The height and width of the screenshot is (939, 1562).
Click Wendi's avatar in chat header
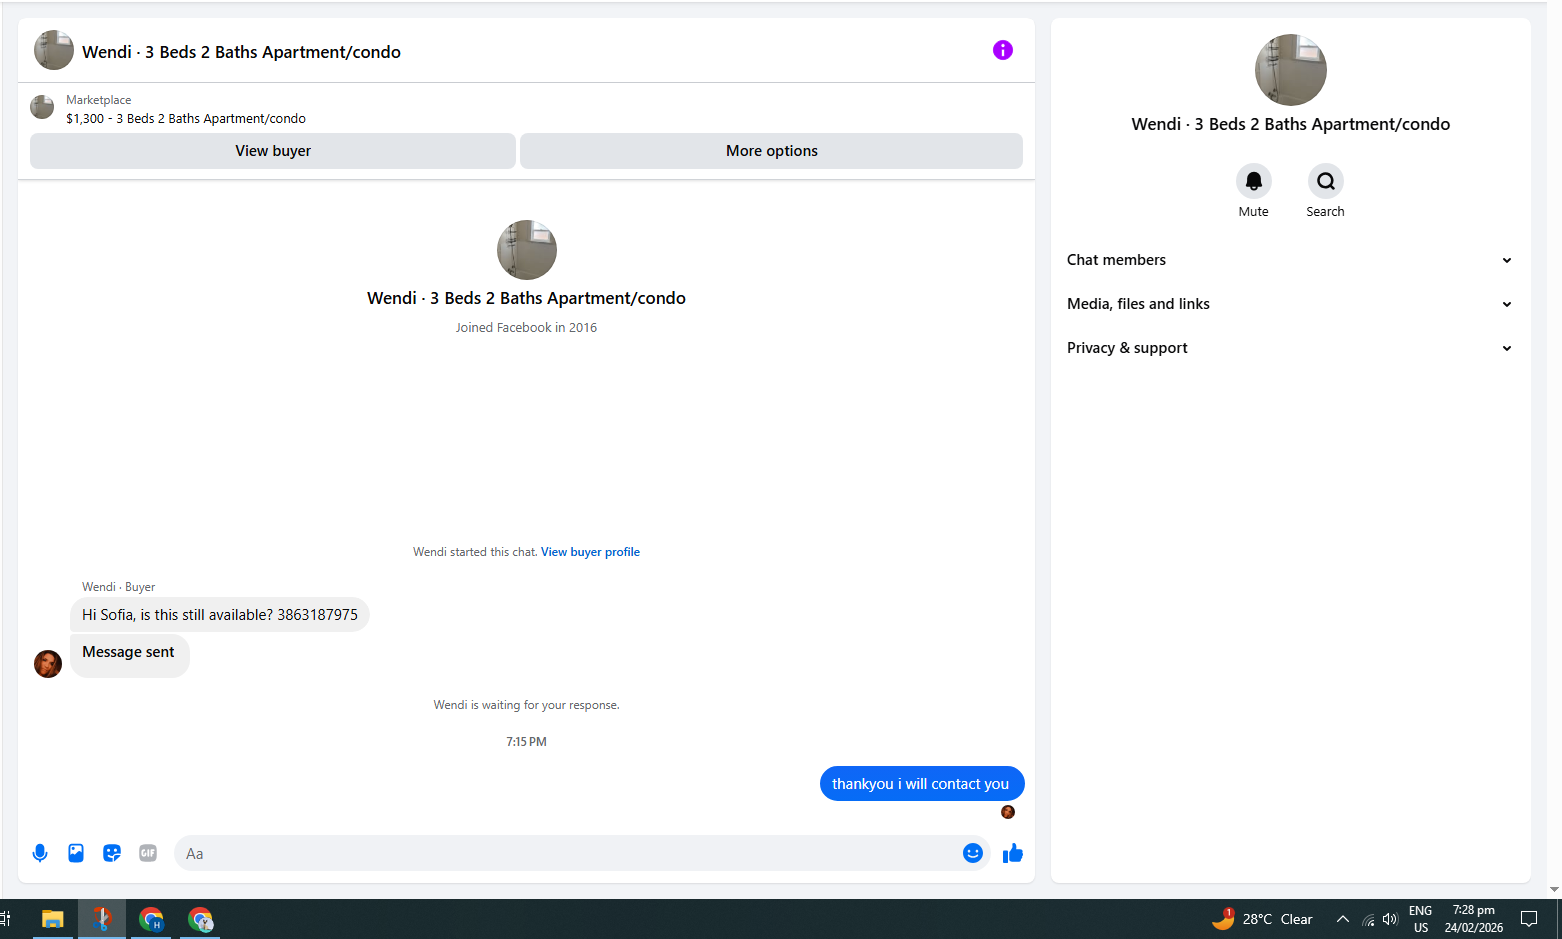54,50
